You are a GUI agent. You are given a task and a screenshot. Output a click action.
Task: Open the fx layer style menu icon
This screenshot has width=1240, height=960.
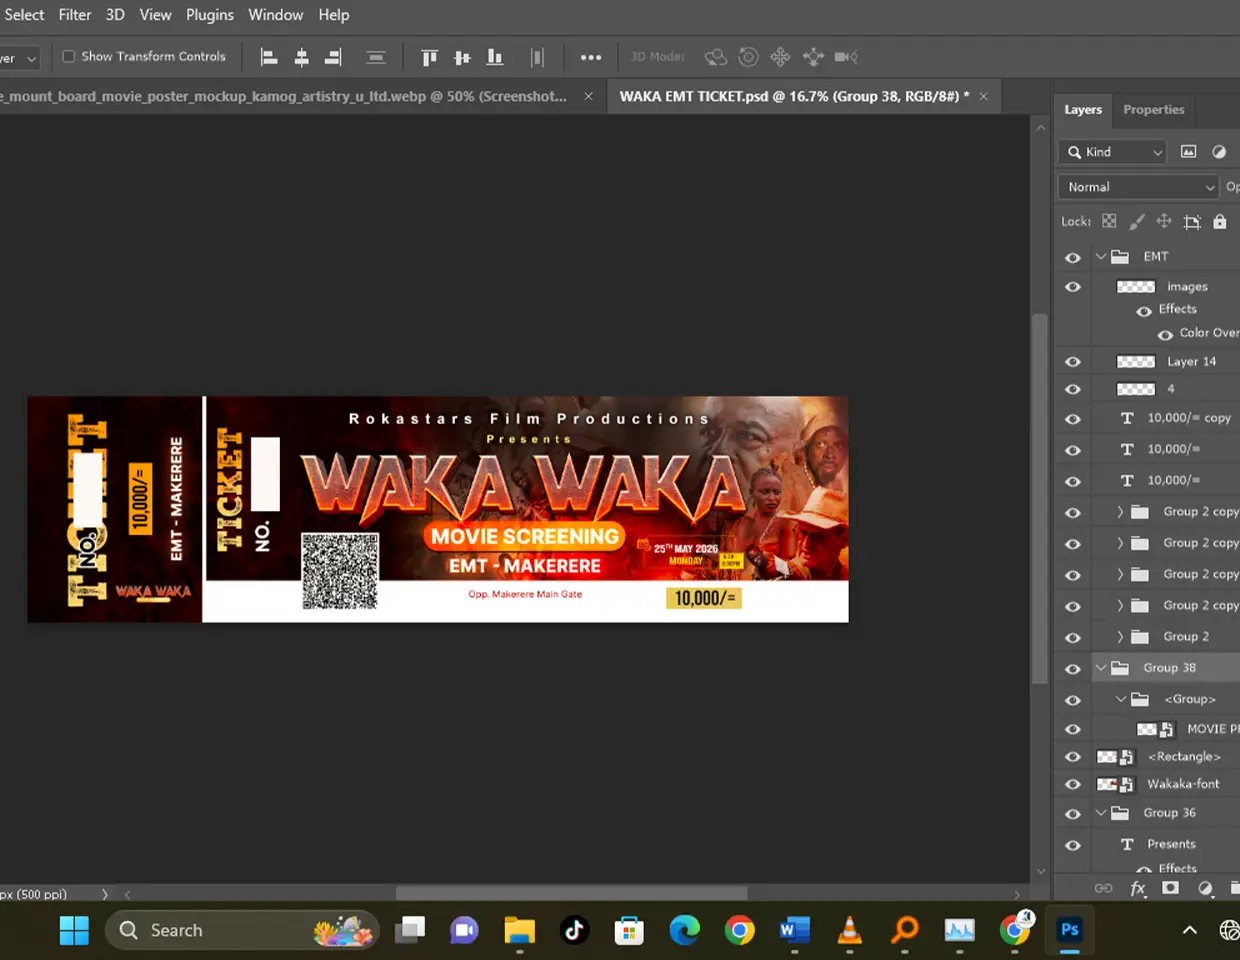(1138, 888)
